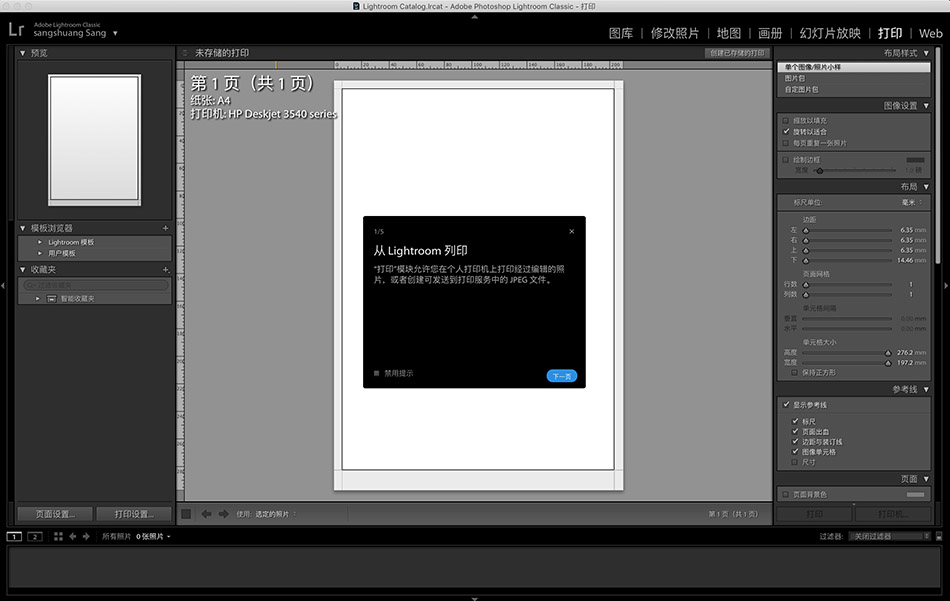The width and height of the screenshot is (950, 601).
Task: Add a new collection with the 收藏夹 plus icon
Action: coord(165,270)
